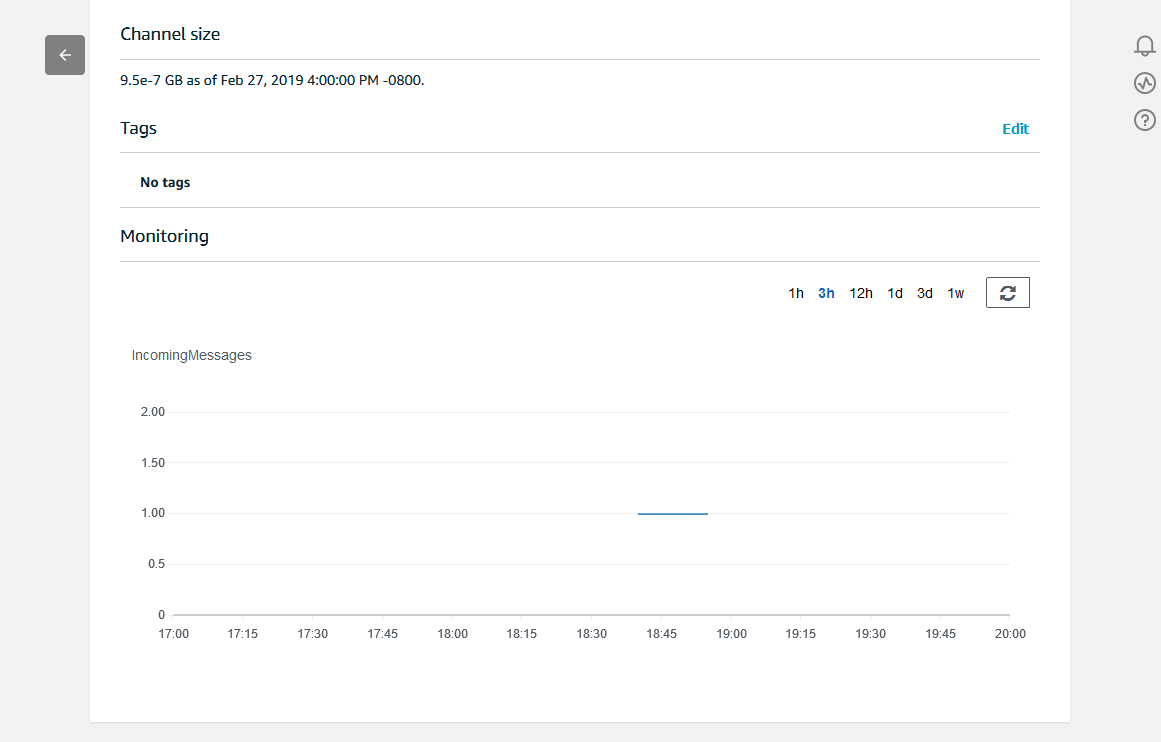Click the 'No tags' text
The width and height of the screenshot is (1161, 742).
click(165, 183)
